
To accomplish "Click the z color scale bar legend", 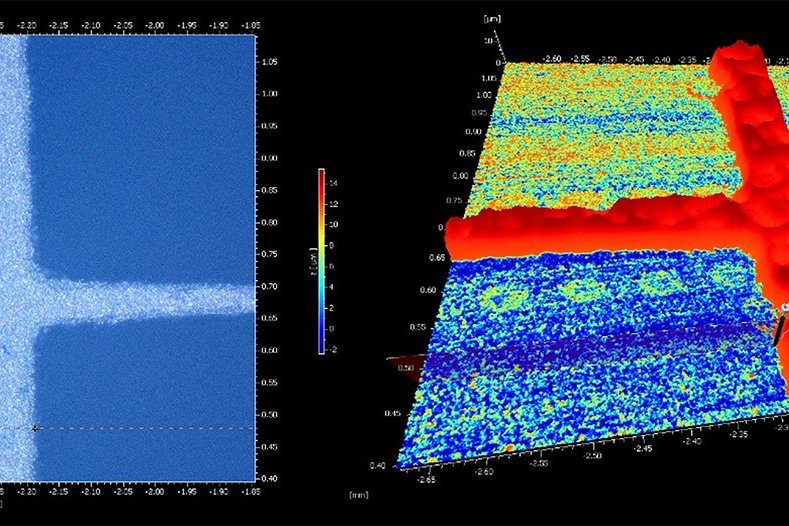I will (x=322, y=262).
